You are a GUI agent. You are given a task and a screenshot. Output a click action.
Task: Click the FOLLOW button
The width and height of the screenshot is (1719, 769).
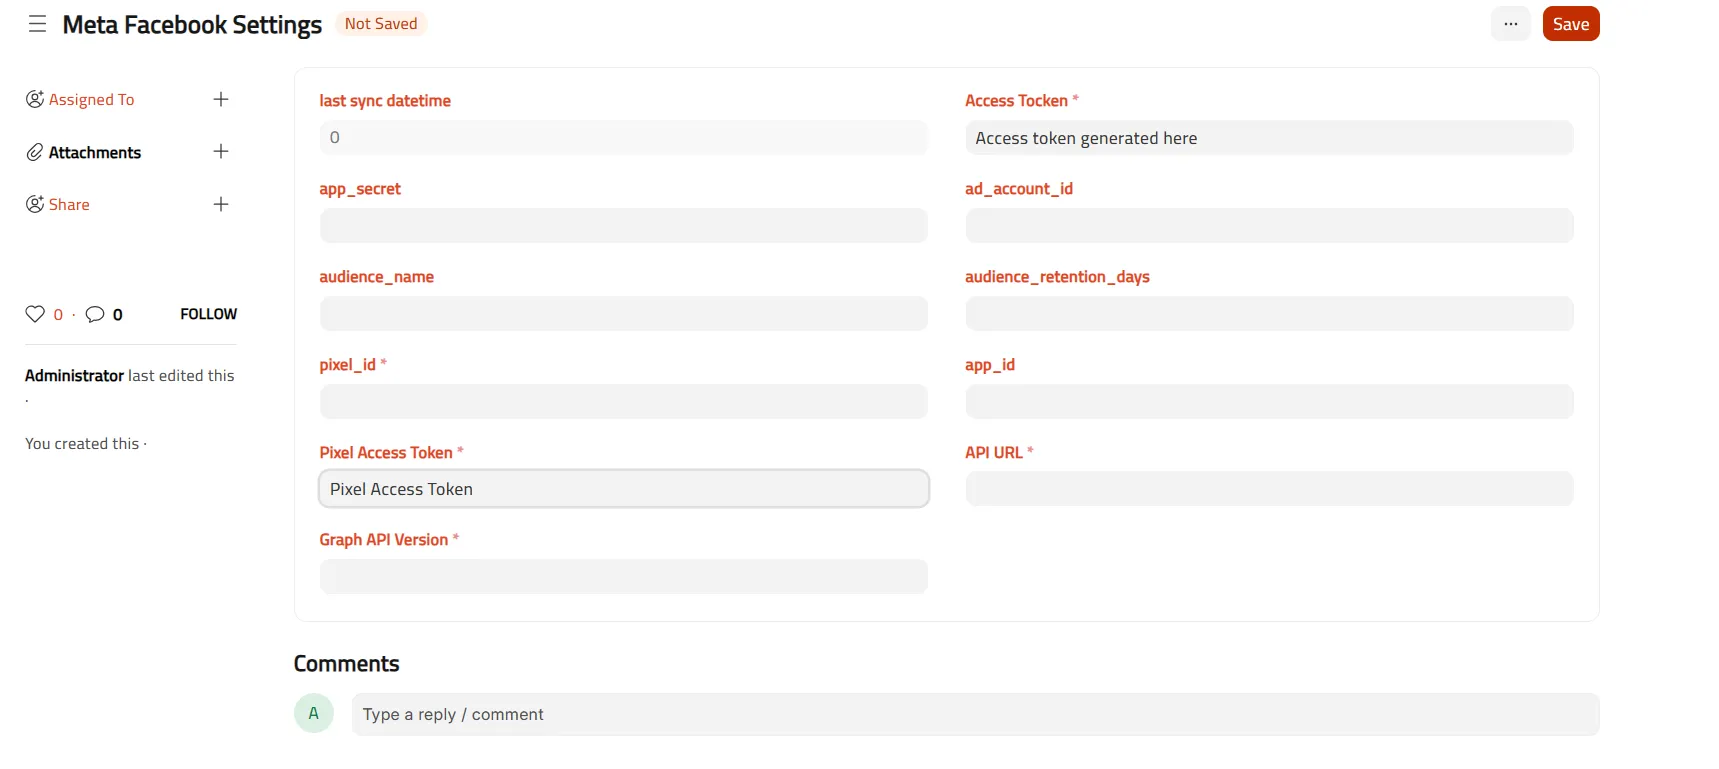(209, 314)
